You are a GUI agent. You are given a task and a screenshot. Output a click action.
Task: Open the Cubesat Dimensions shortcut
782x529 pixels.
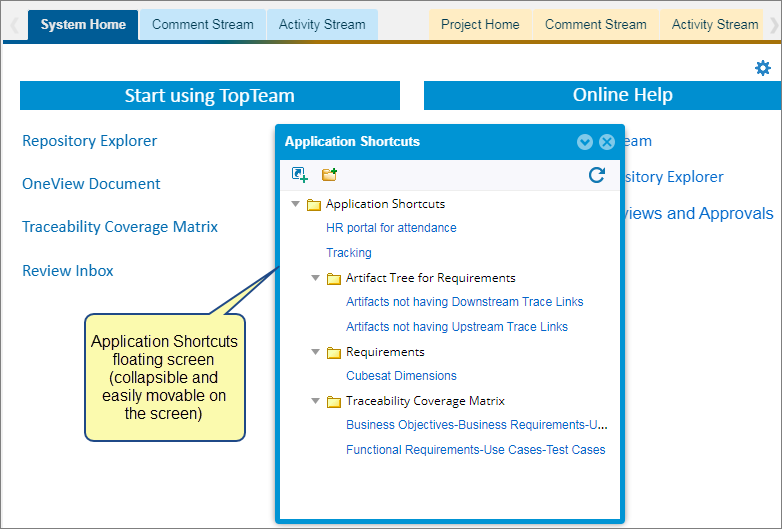[x=401, y=375]
